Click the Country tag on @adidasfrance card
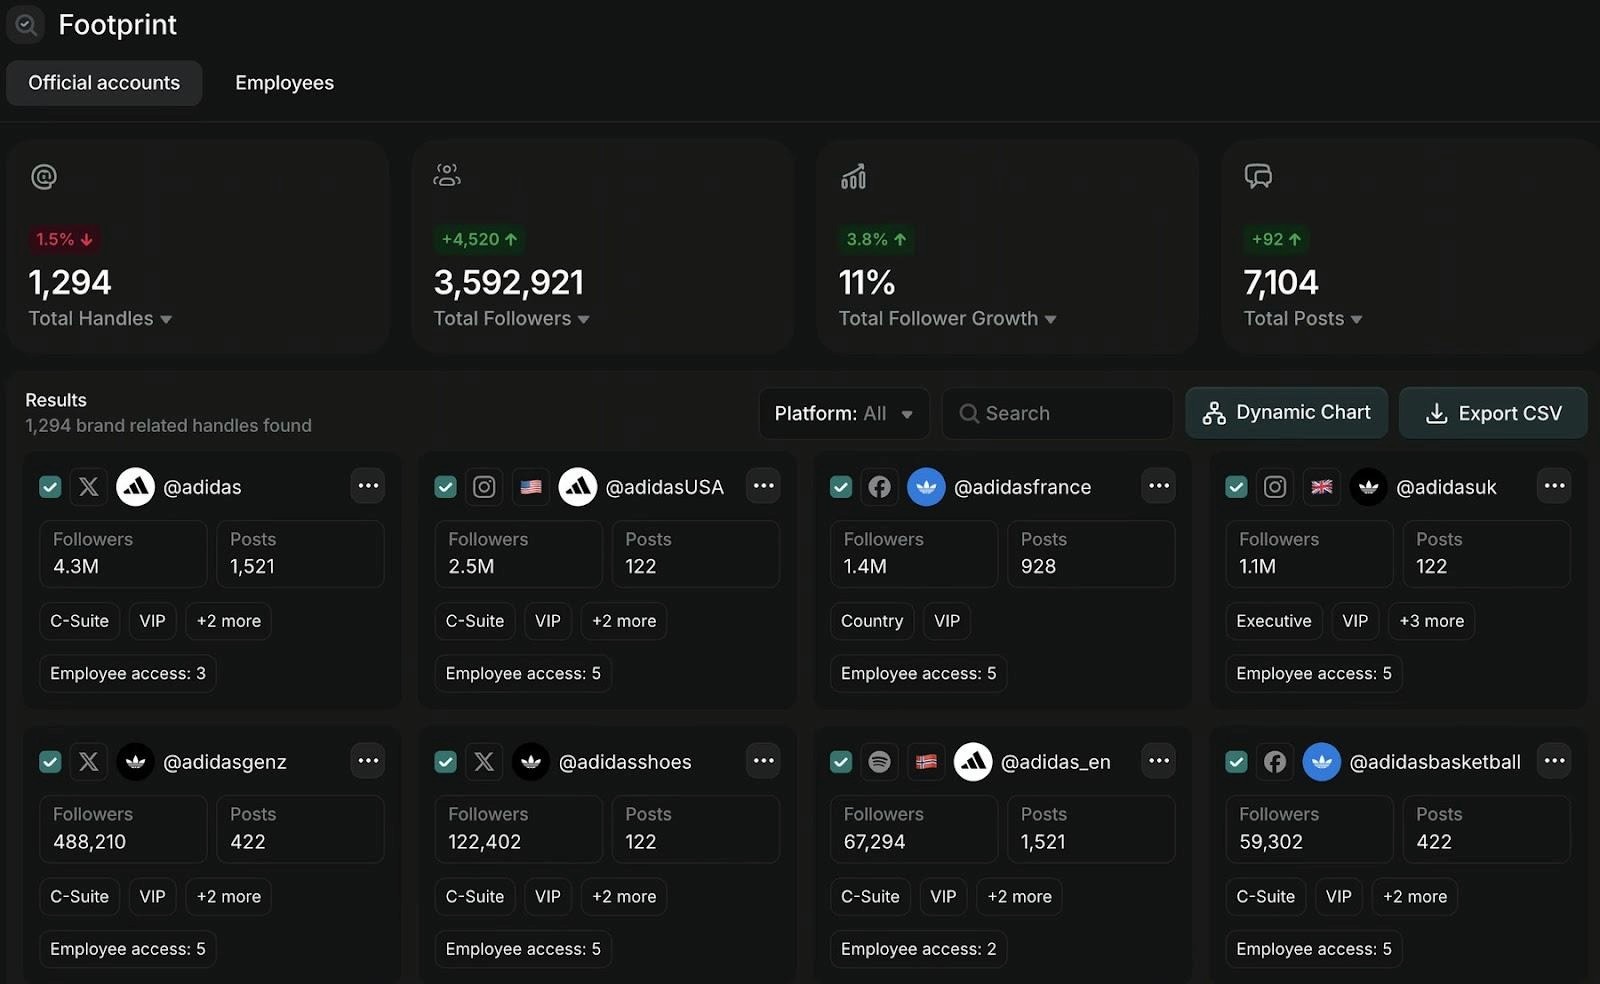The image size is (1600, 984). click(872, 621)
